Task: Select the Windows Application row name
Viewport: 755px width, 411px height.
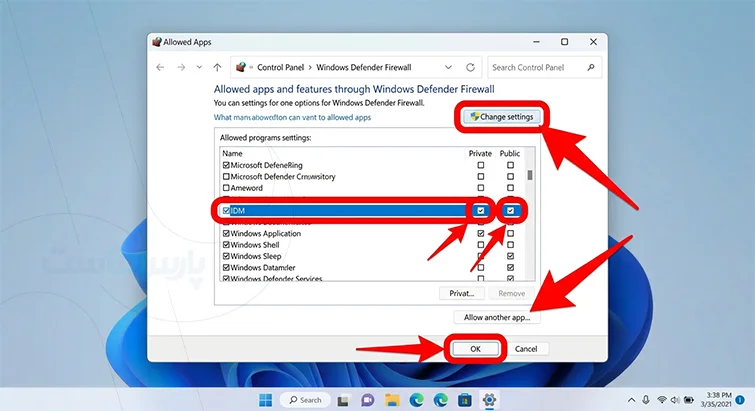Action: [x=266, y=233]
